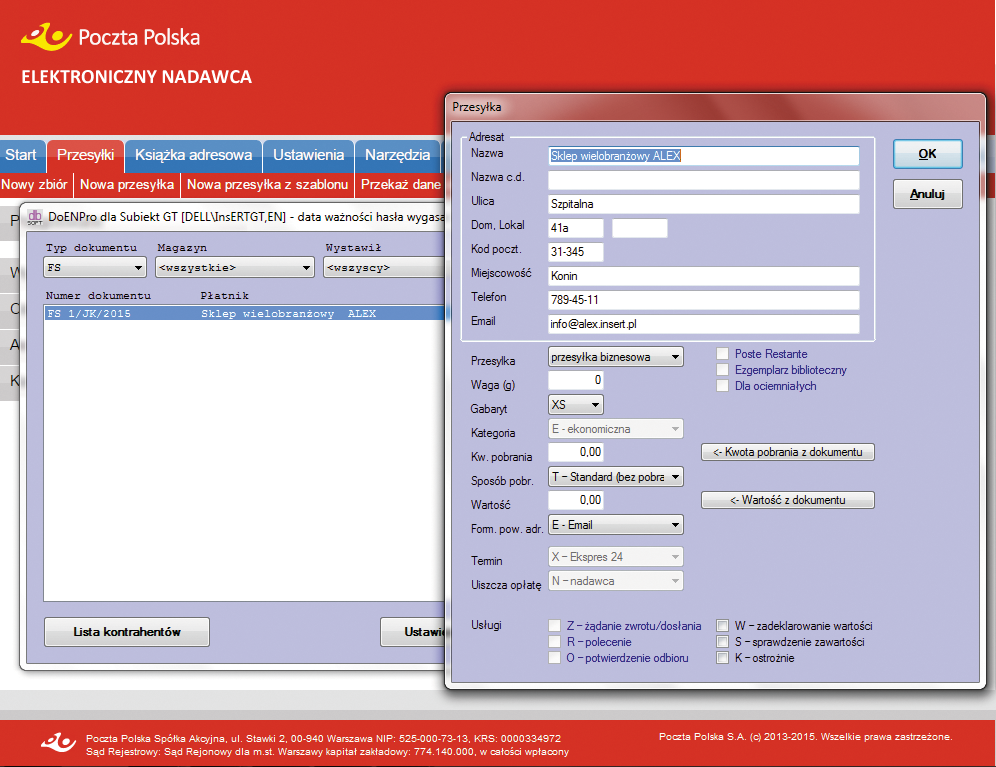Click the Telefon input field
This screenshot has width=996, height=767.
(704, 300)
